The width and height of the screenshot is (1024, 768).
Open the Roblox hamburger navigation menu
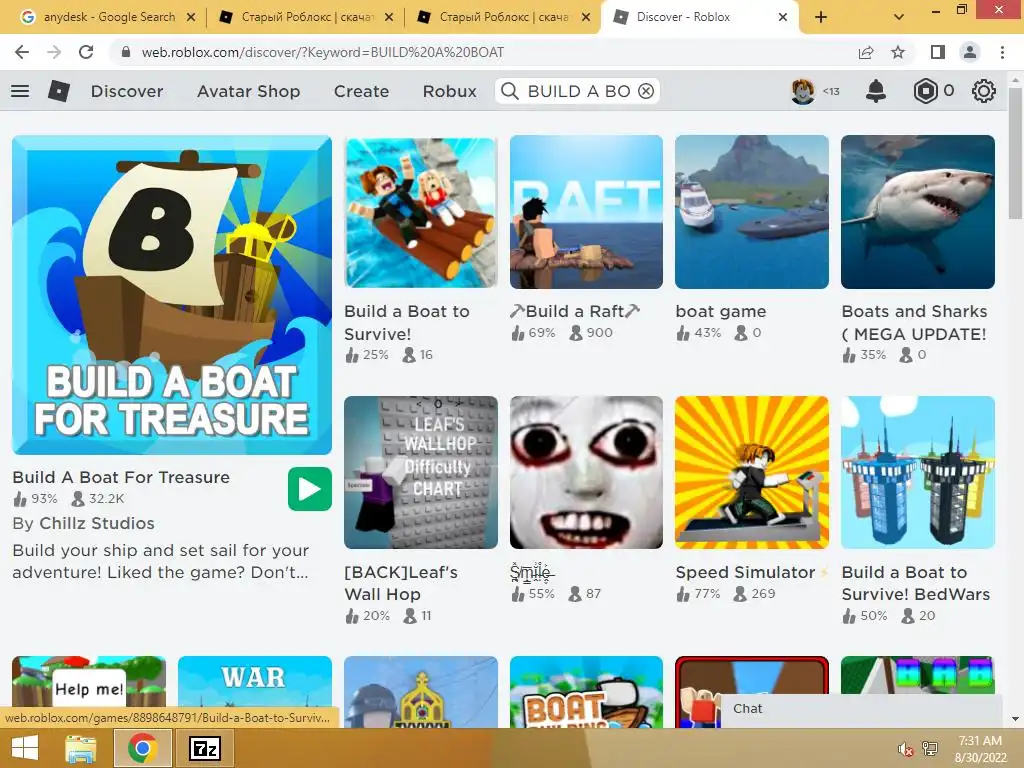tap(20, 91)
